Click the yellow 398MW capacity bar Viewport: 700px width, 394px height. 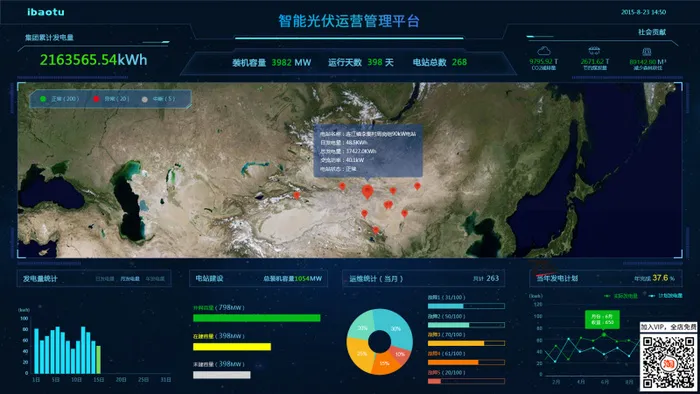(232, 347)
